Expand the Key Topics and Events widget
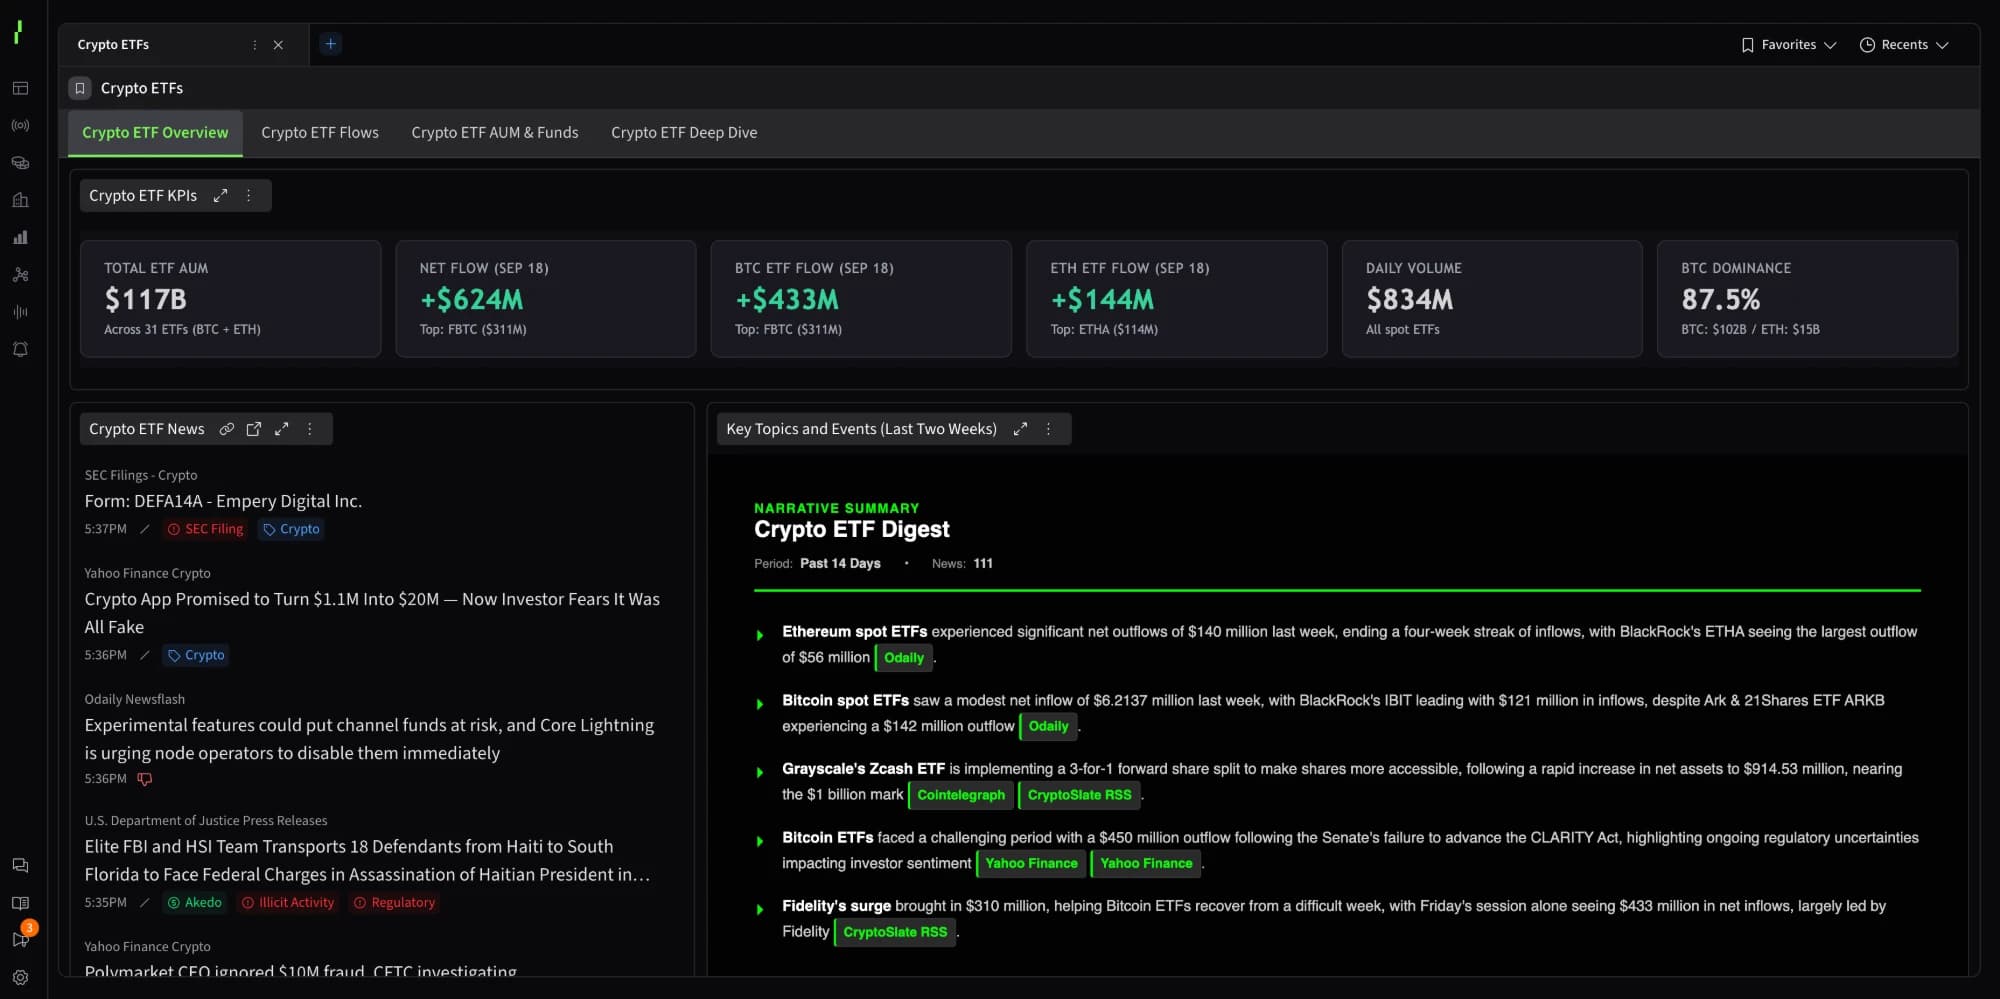This screenshot has width=2000, height=999. [x=1020, y=429]
